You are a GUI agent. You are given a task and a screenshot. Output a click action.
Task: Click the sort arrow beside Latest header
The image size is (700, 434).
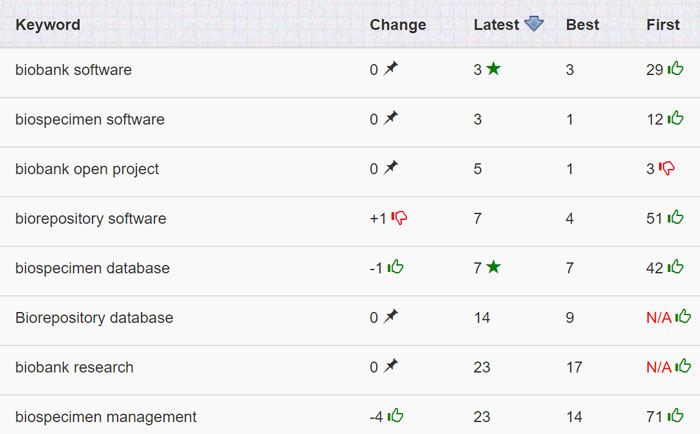click(x=534, y=24)
